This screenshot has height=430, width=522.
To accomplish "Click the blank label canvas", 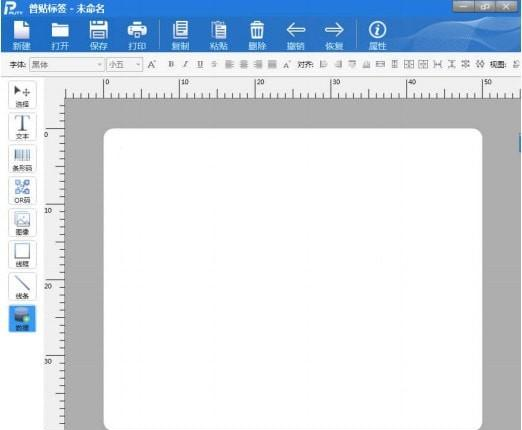I will pos(293,279).
